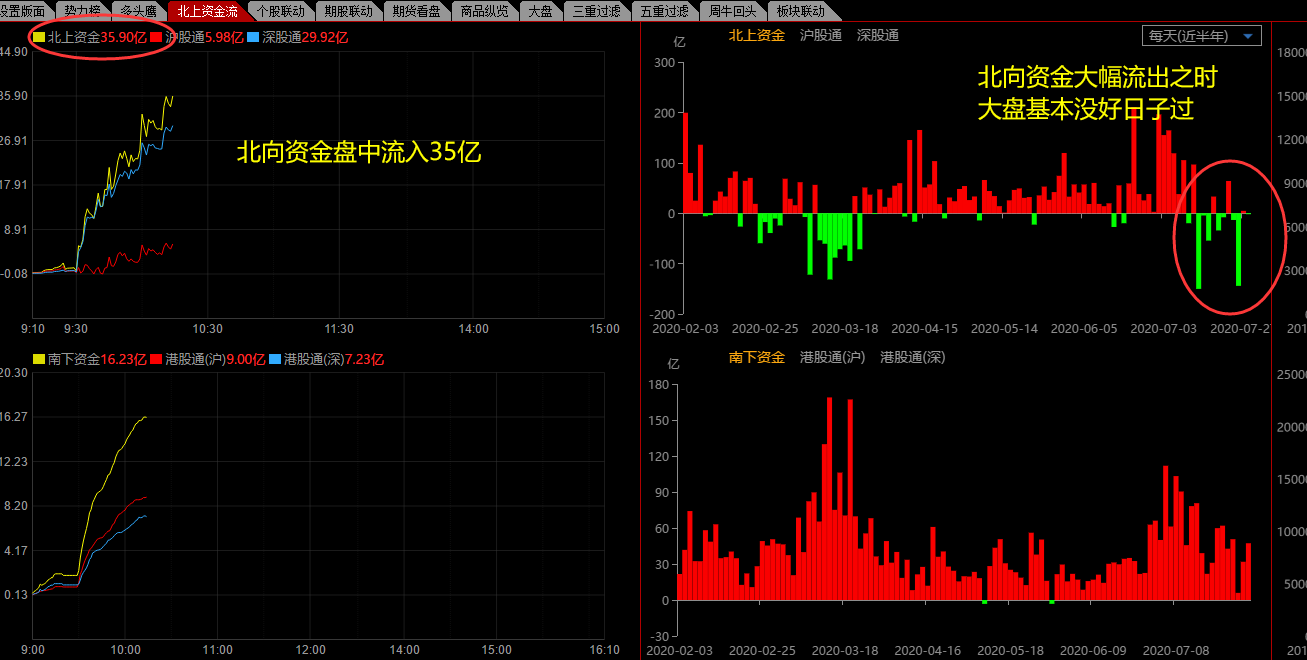Open the 板块联动 tab
This screenshot has width=1307, height=660.
[800, 11]
